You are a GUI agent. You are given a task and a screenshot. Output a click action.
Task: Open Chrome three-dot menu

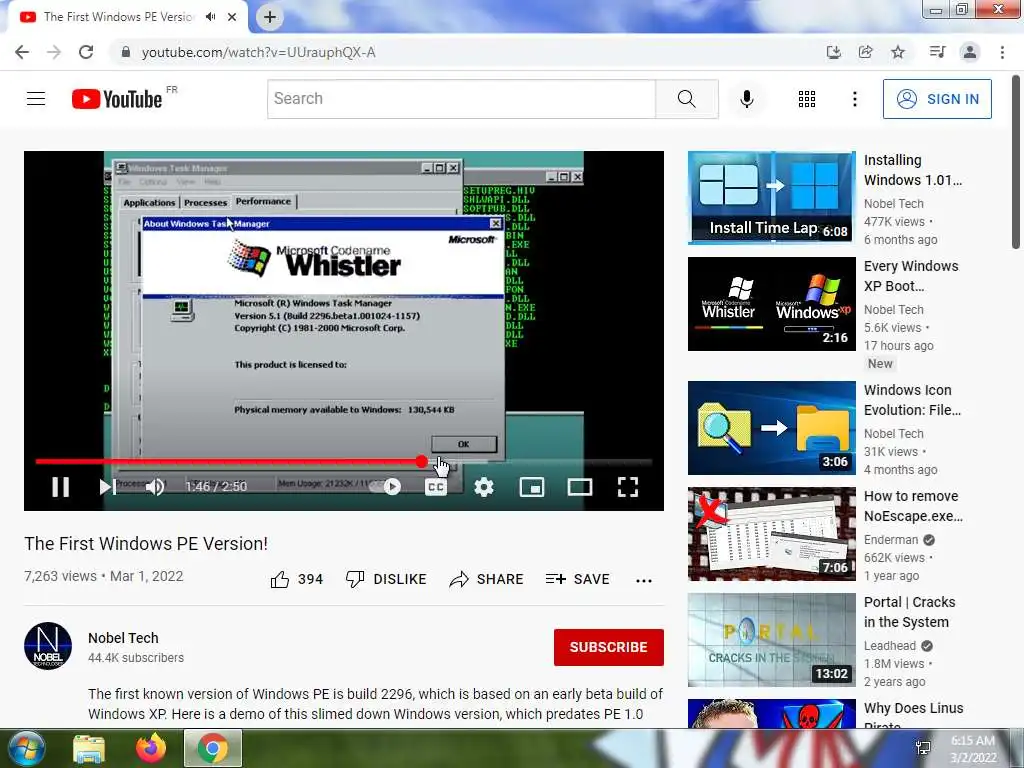click(x=1002, y=52)
